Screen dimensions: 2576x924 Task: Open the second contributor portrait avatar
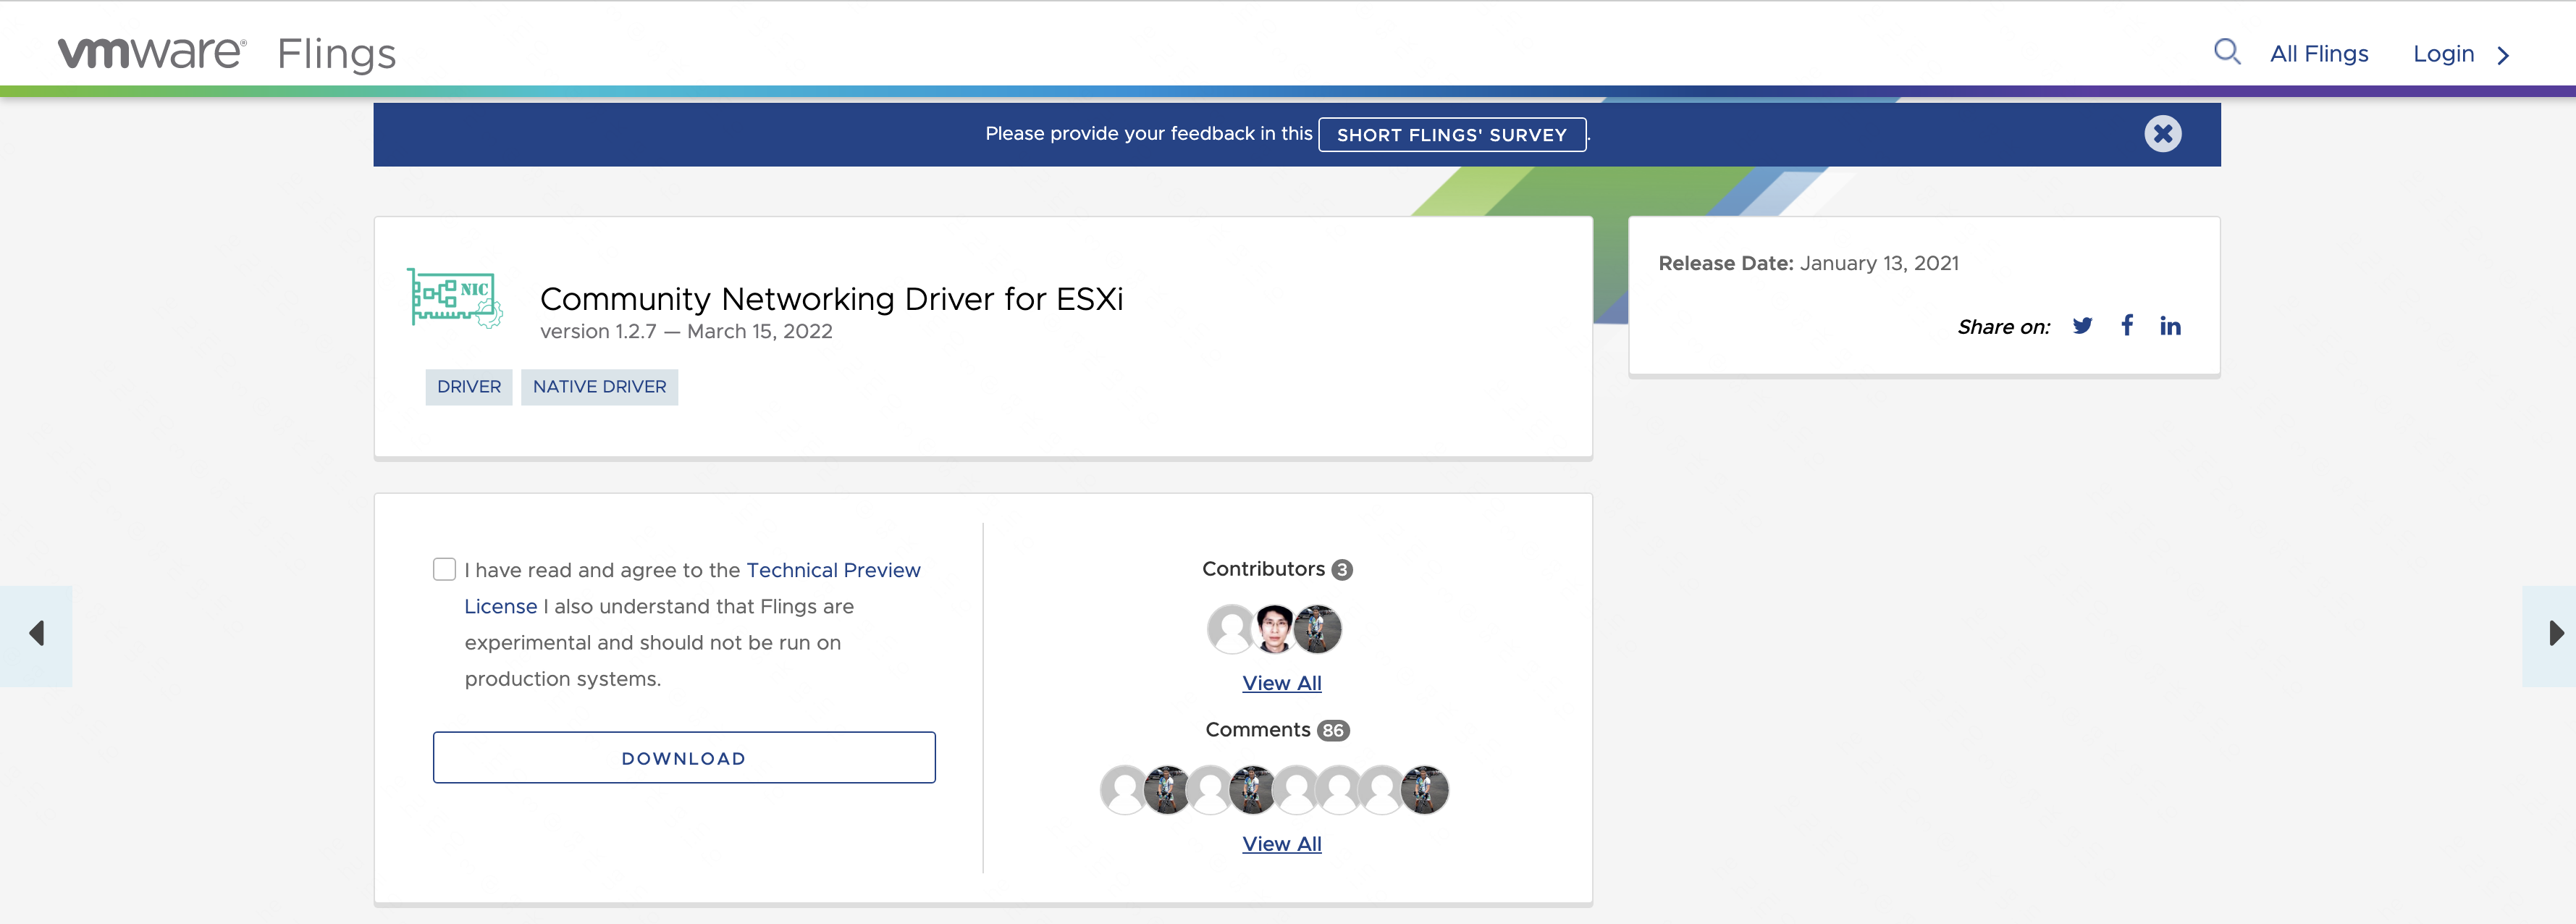1274,629
